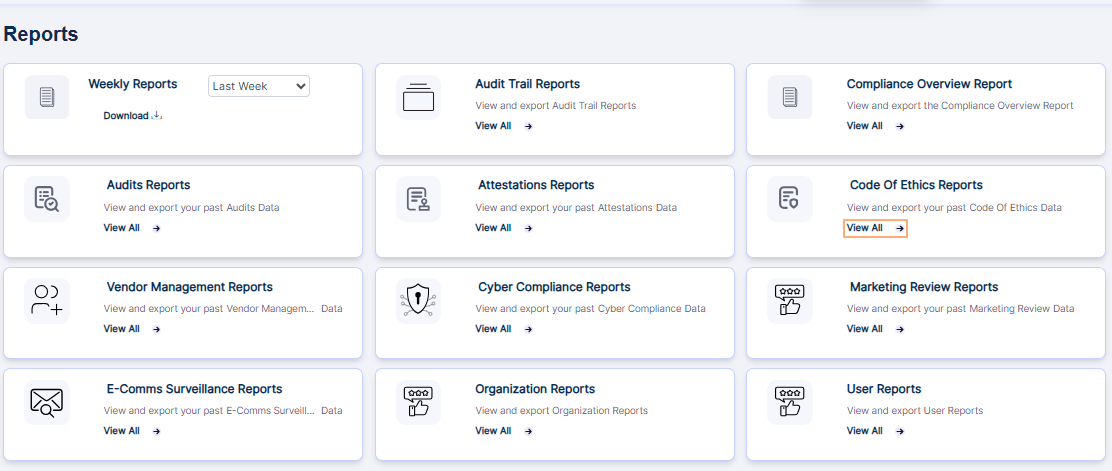Click the arrow next to Compliance Overview View All

pos(900,126)
